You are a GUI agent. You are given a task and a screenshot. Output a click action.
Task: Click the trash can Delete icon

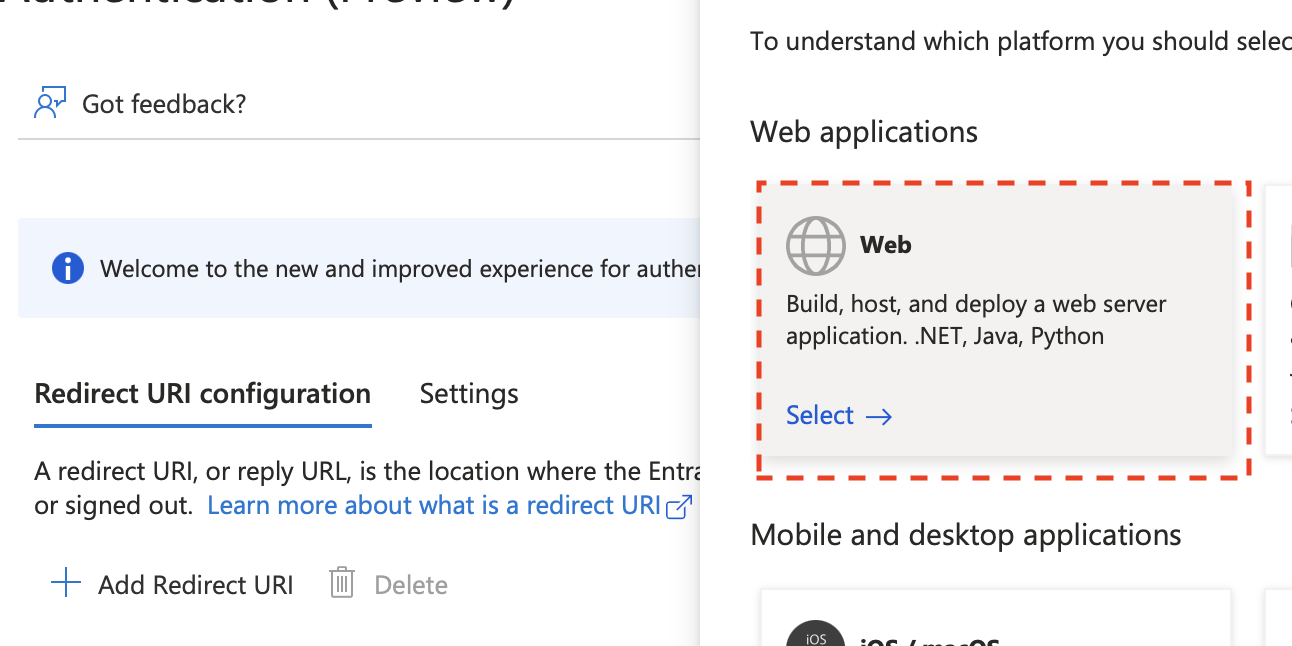coord(342,584)
